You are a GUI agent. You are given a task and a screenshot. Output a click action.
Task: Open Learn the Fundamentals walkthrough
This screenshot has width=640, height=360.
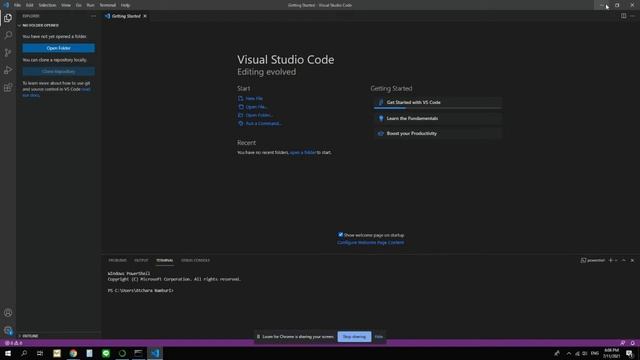438,118
